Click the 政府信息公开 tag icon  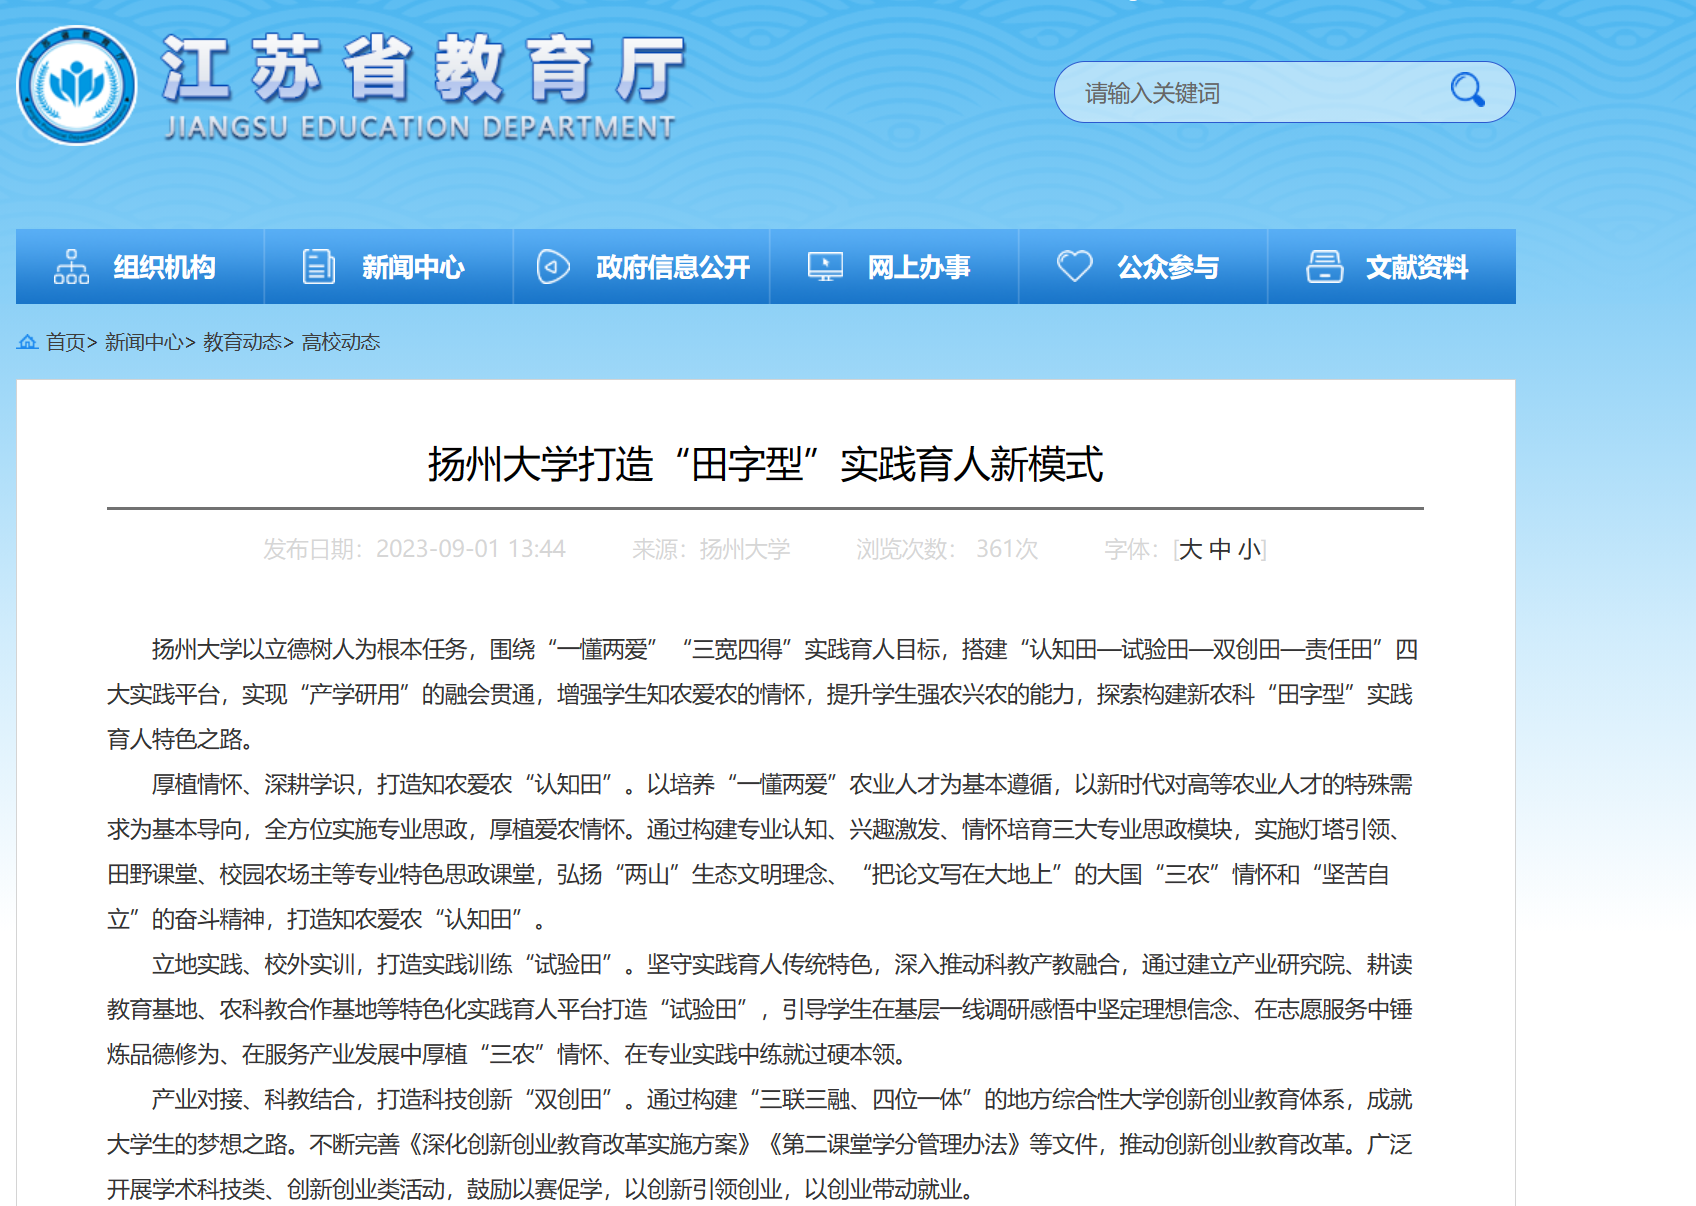553,267
